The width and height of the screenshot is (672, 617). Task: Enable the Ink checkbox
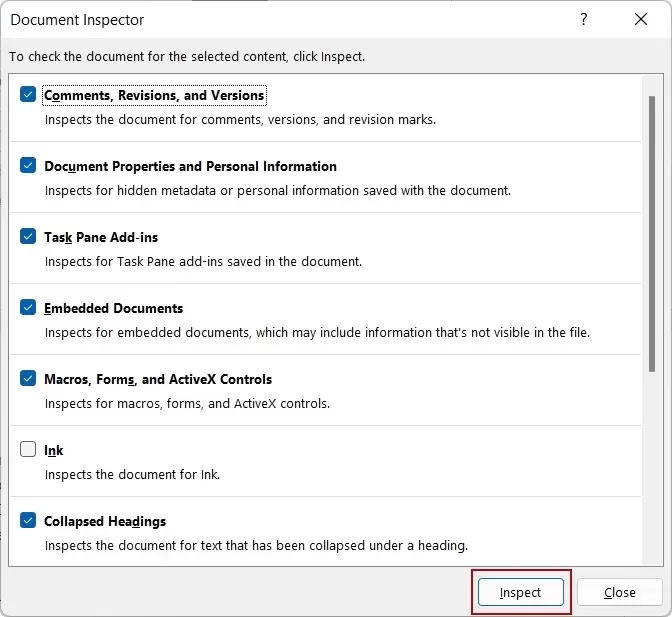click(28, 450)
